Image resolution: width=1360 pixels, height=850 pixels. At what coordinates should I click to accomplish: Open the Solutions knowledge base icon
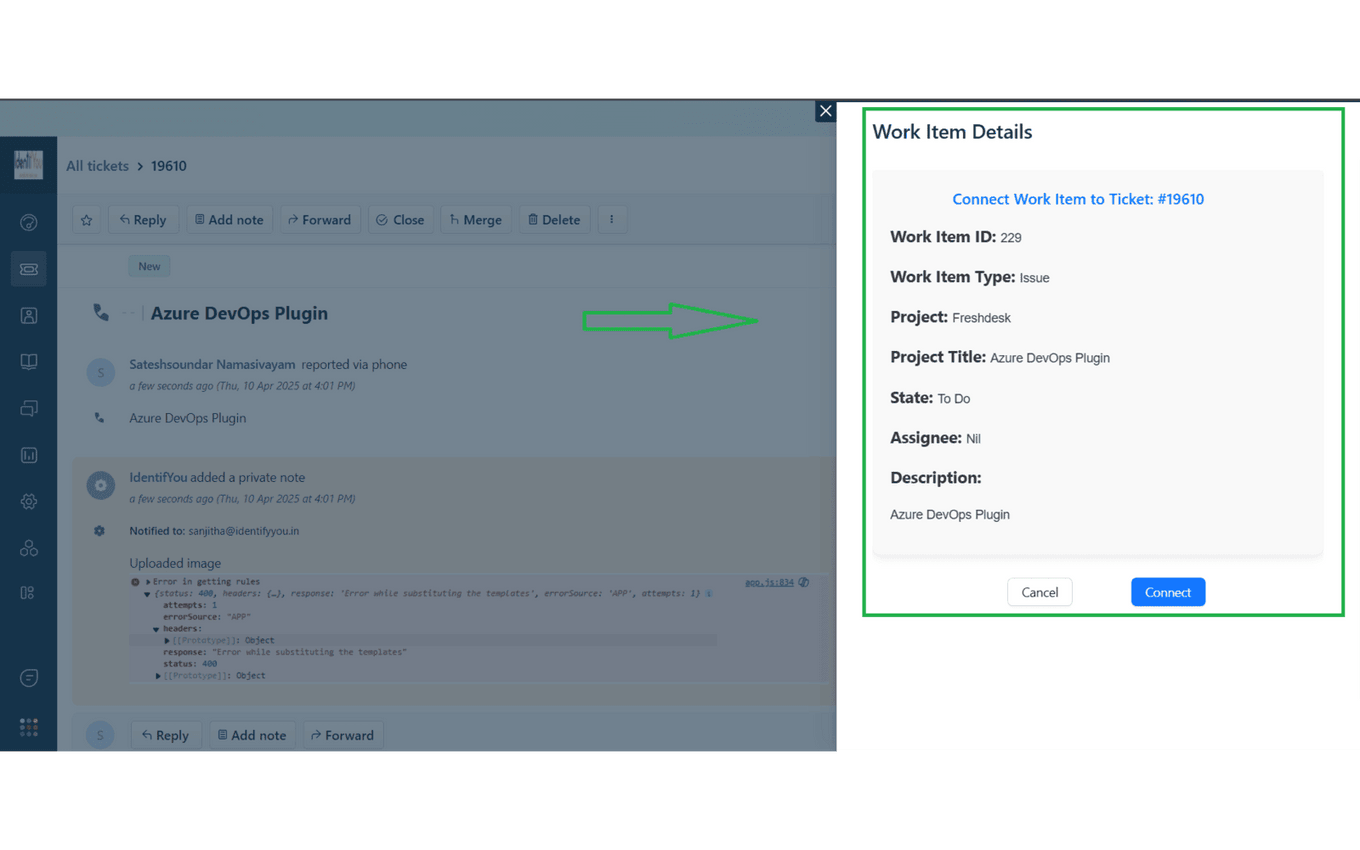click(x=28, y=361)
